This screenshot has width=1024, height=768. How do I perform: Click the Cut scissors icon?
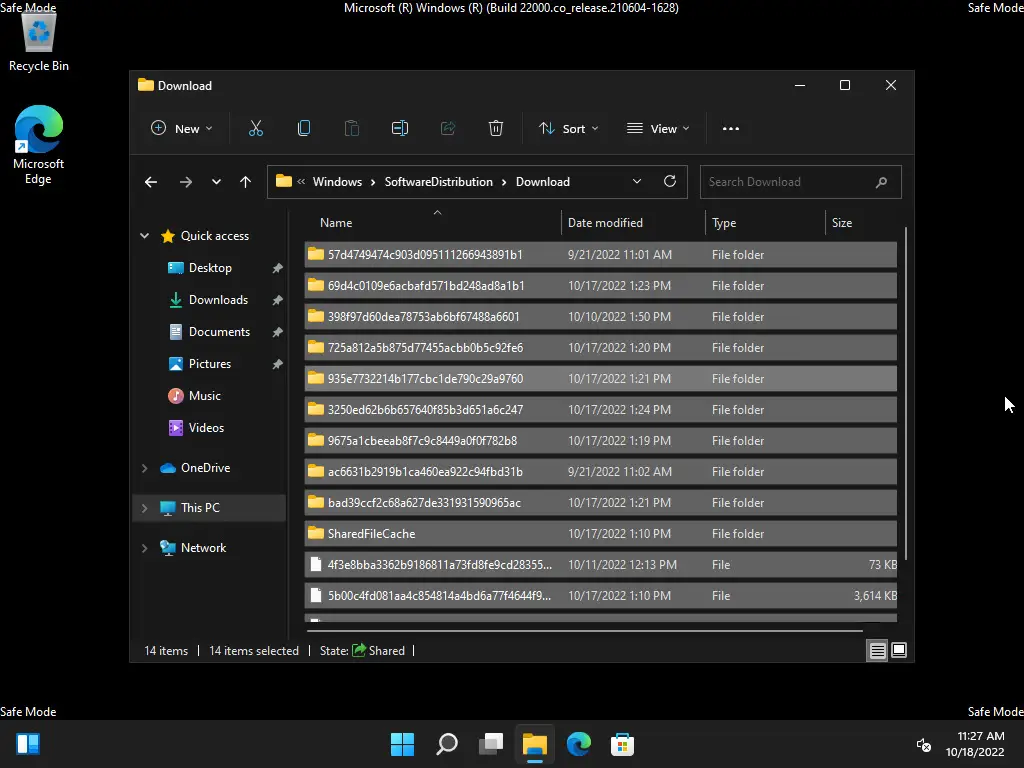point(255,129)
